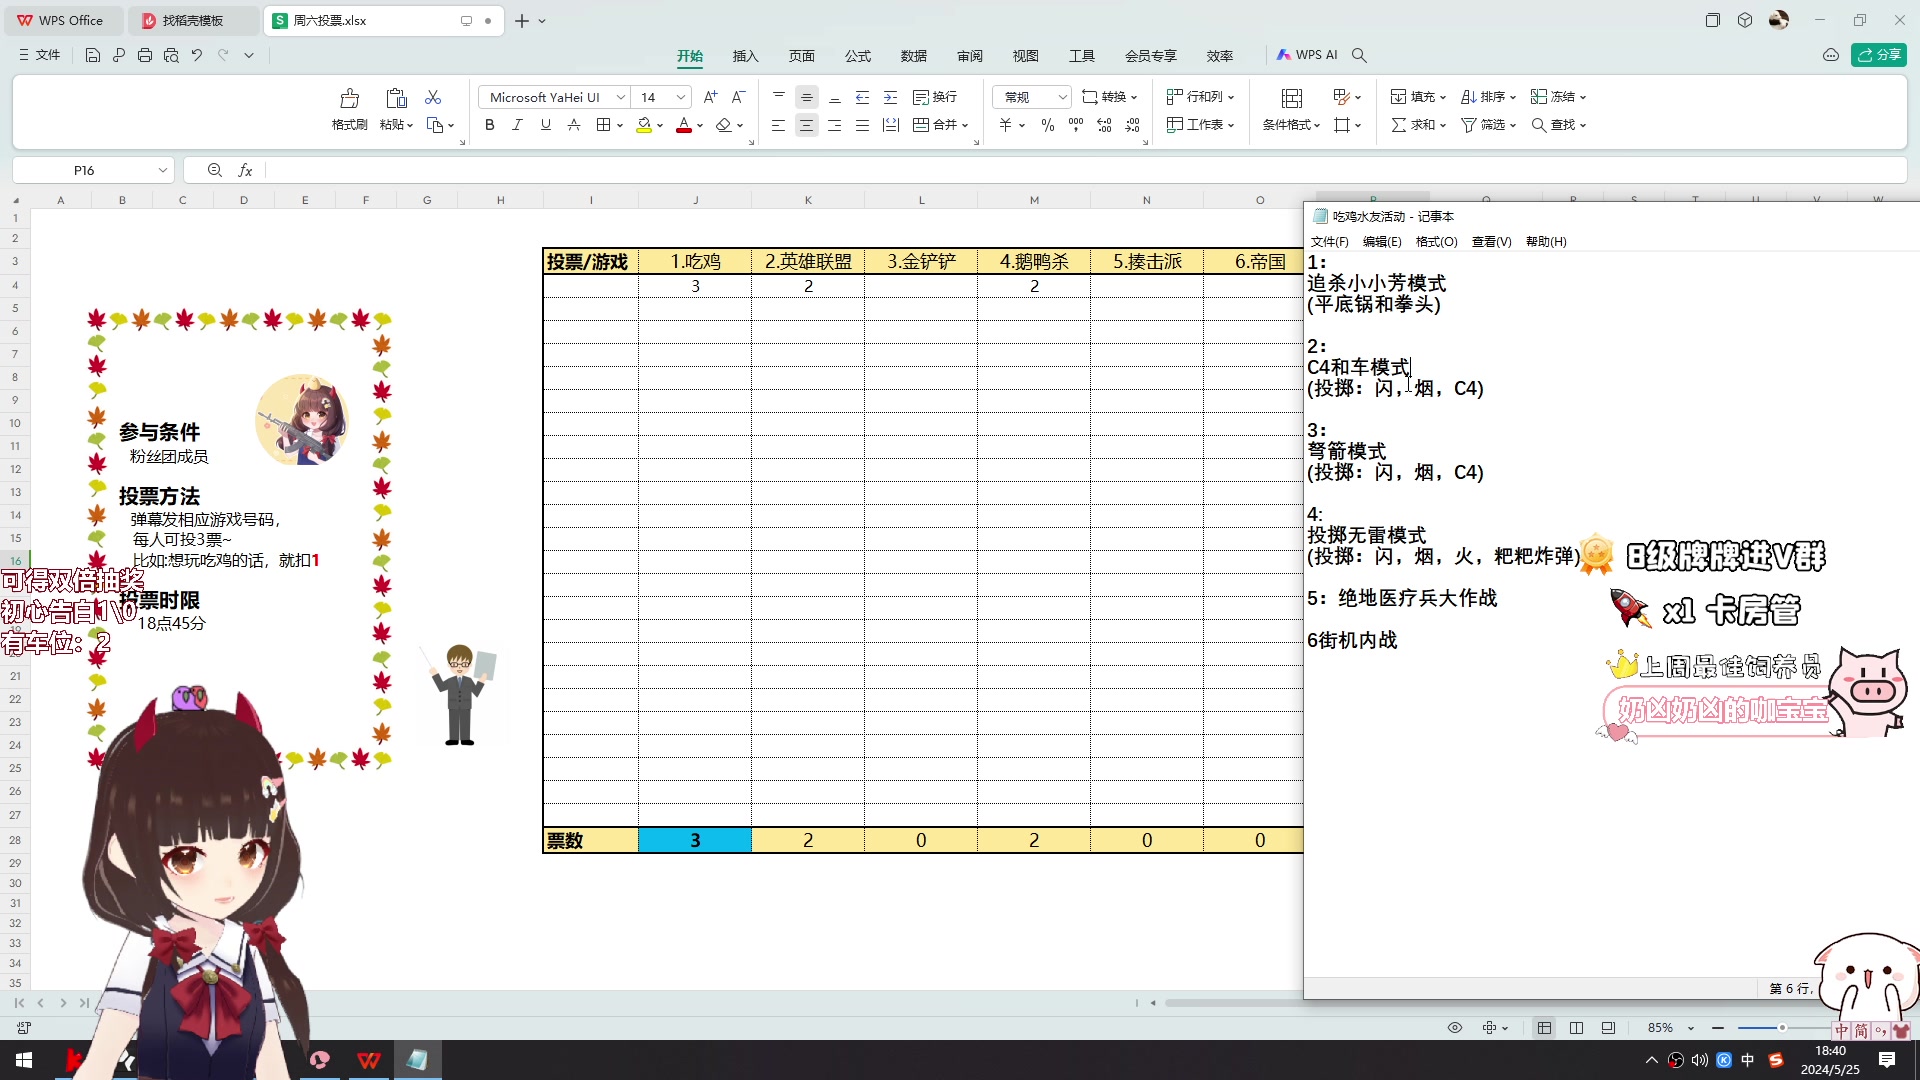This screenshot has width=1920, height=1080.
Task: Open the cell borders dropdown arrow
Action: 620,126
